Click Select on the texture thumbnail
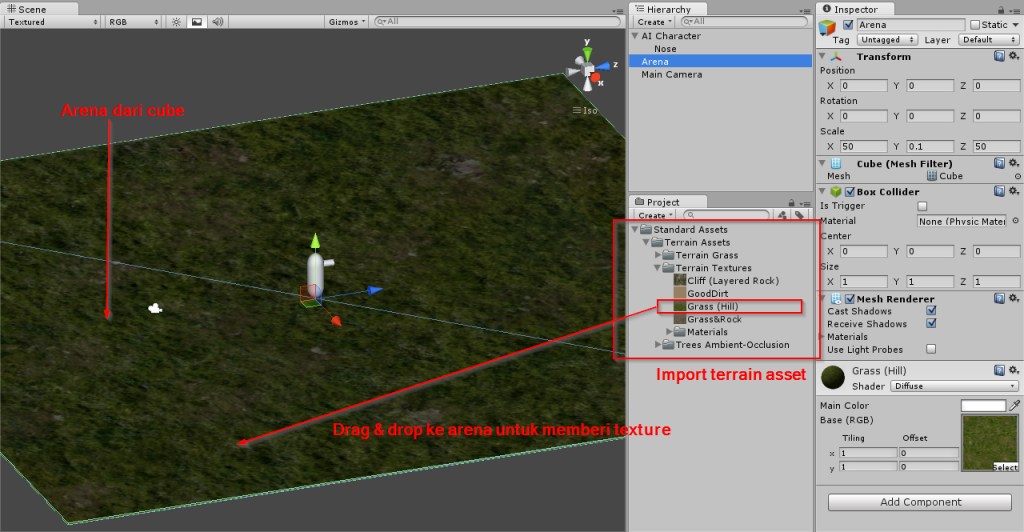Screen dimensions: 1024x532 (x=1004, y=467)
